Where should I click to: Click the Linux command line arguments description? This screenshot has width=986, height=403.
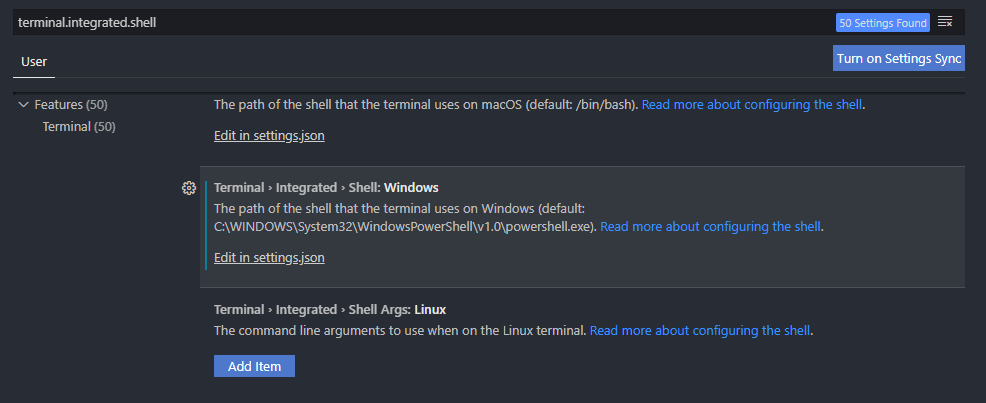coord(400,330)
